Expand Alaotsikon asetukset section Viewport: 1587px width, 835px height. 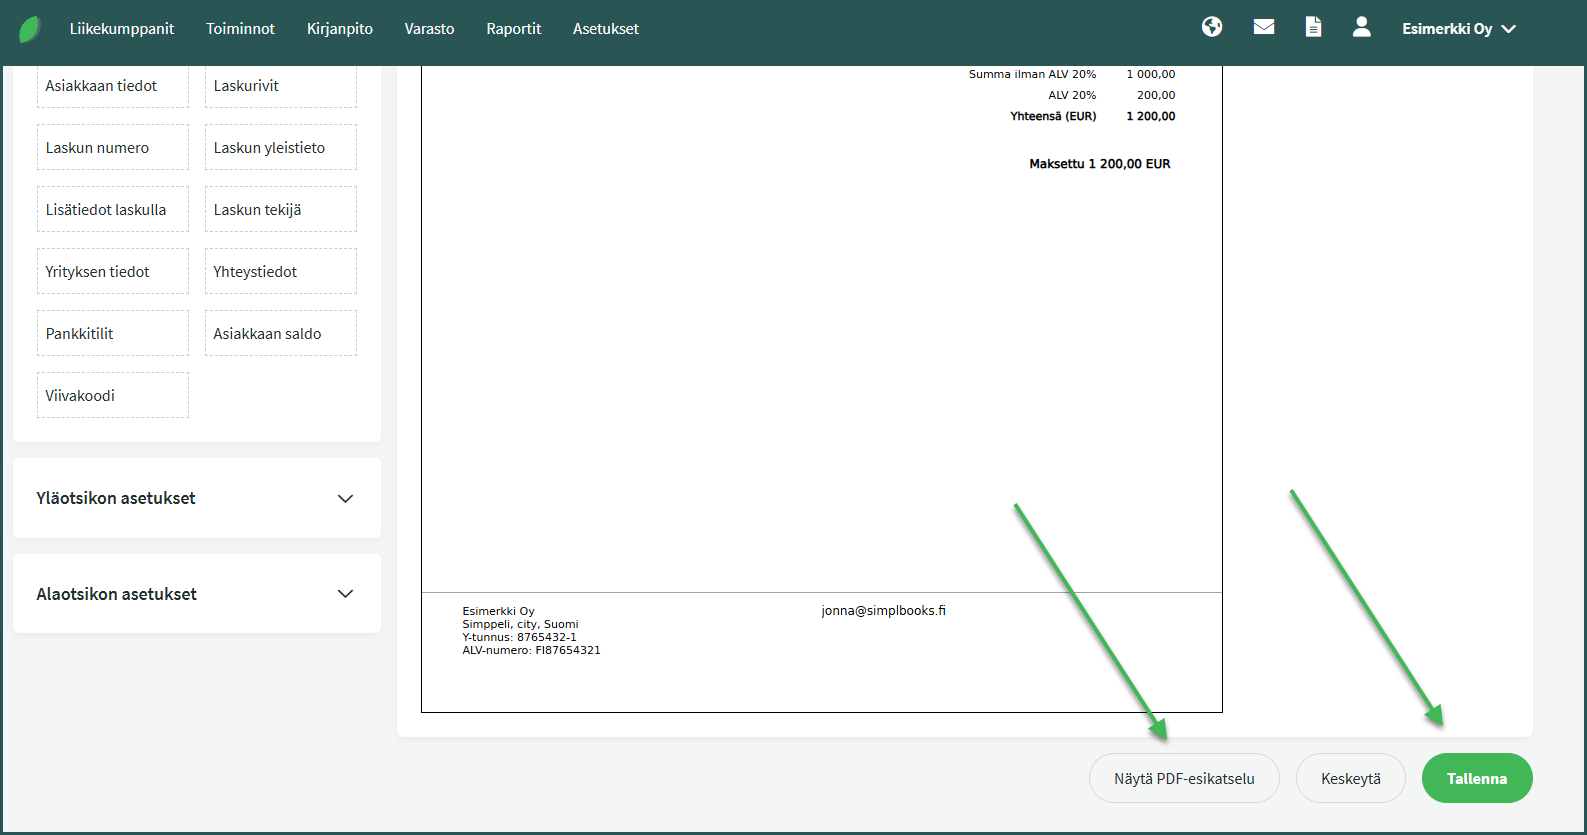197,594
